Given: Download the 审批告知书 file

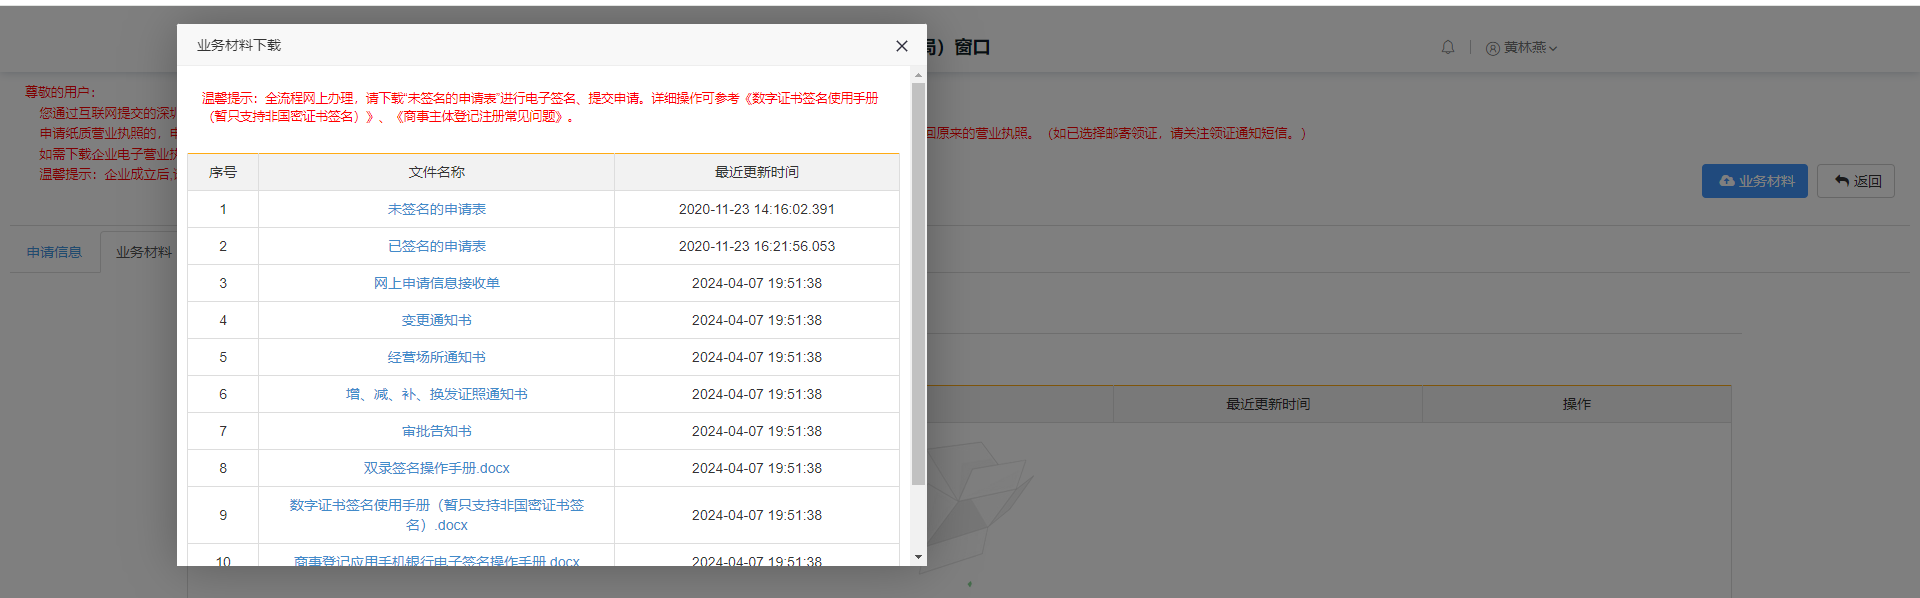Looking at the screenshot, I should 436,431.
